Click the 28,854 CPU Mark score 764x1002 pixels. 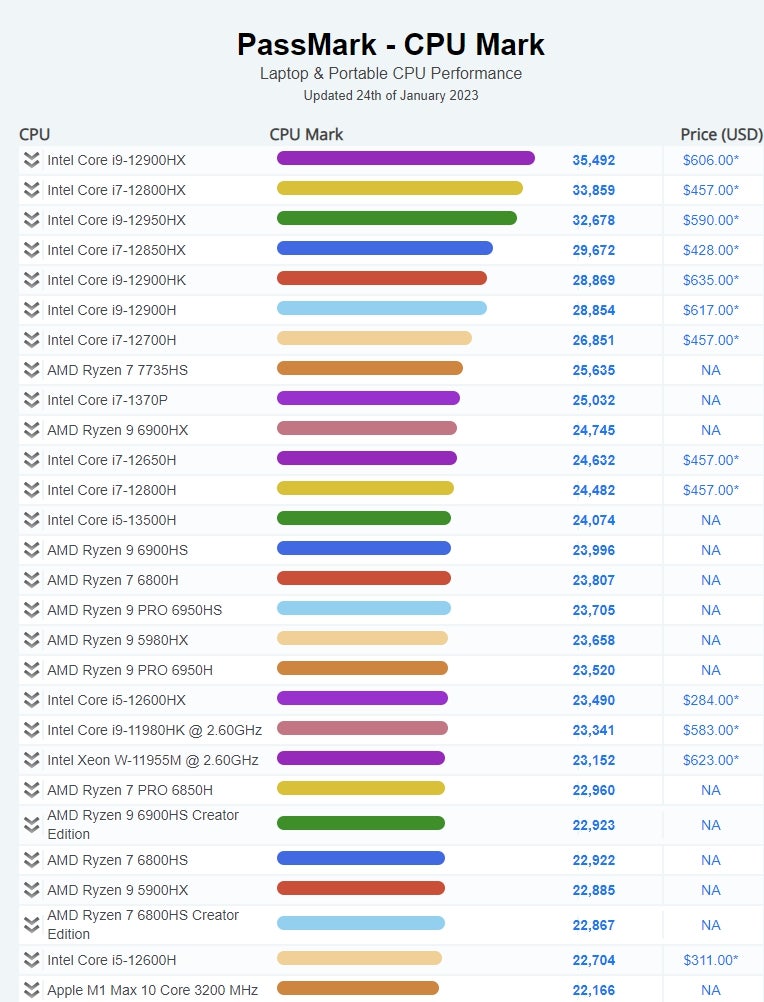(x=593, y=311)
